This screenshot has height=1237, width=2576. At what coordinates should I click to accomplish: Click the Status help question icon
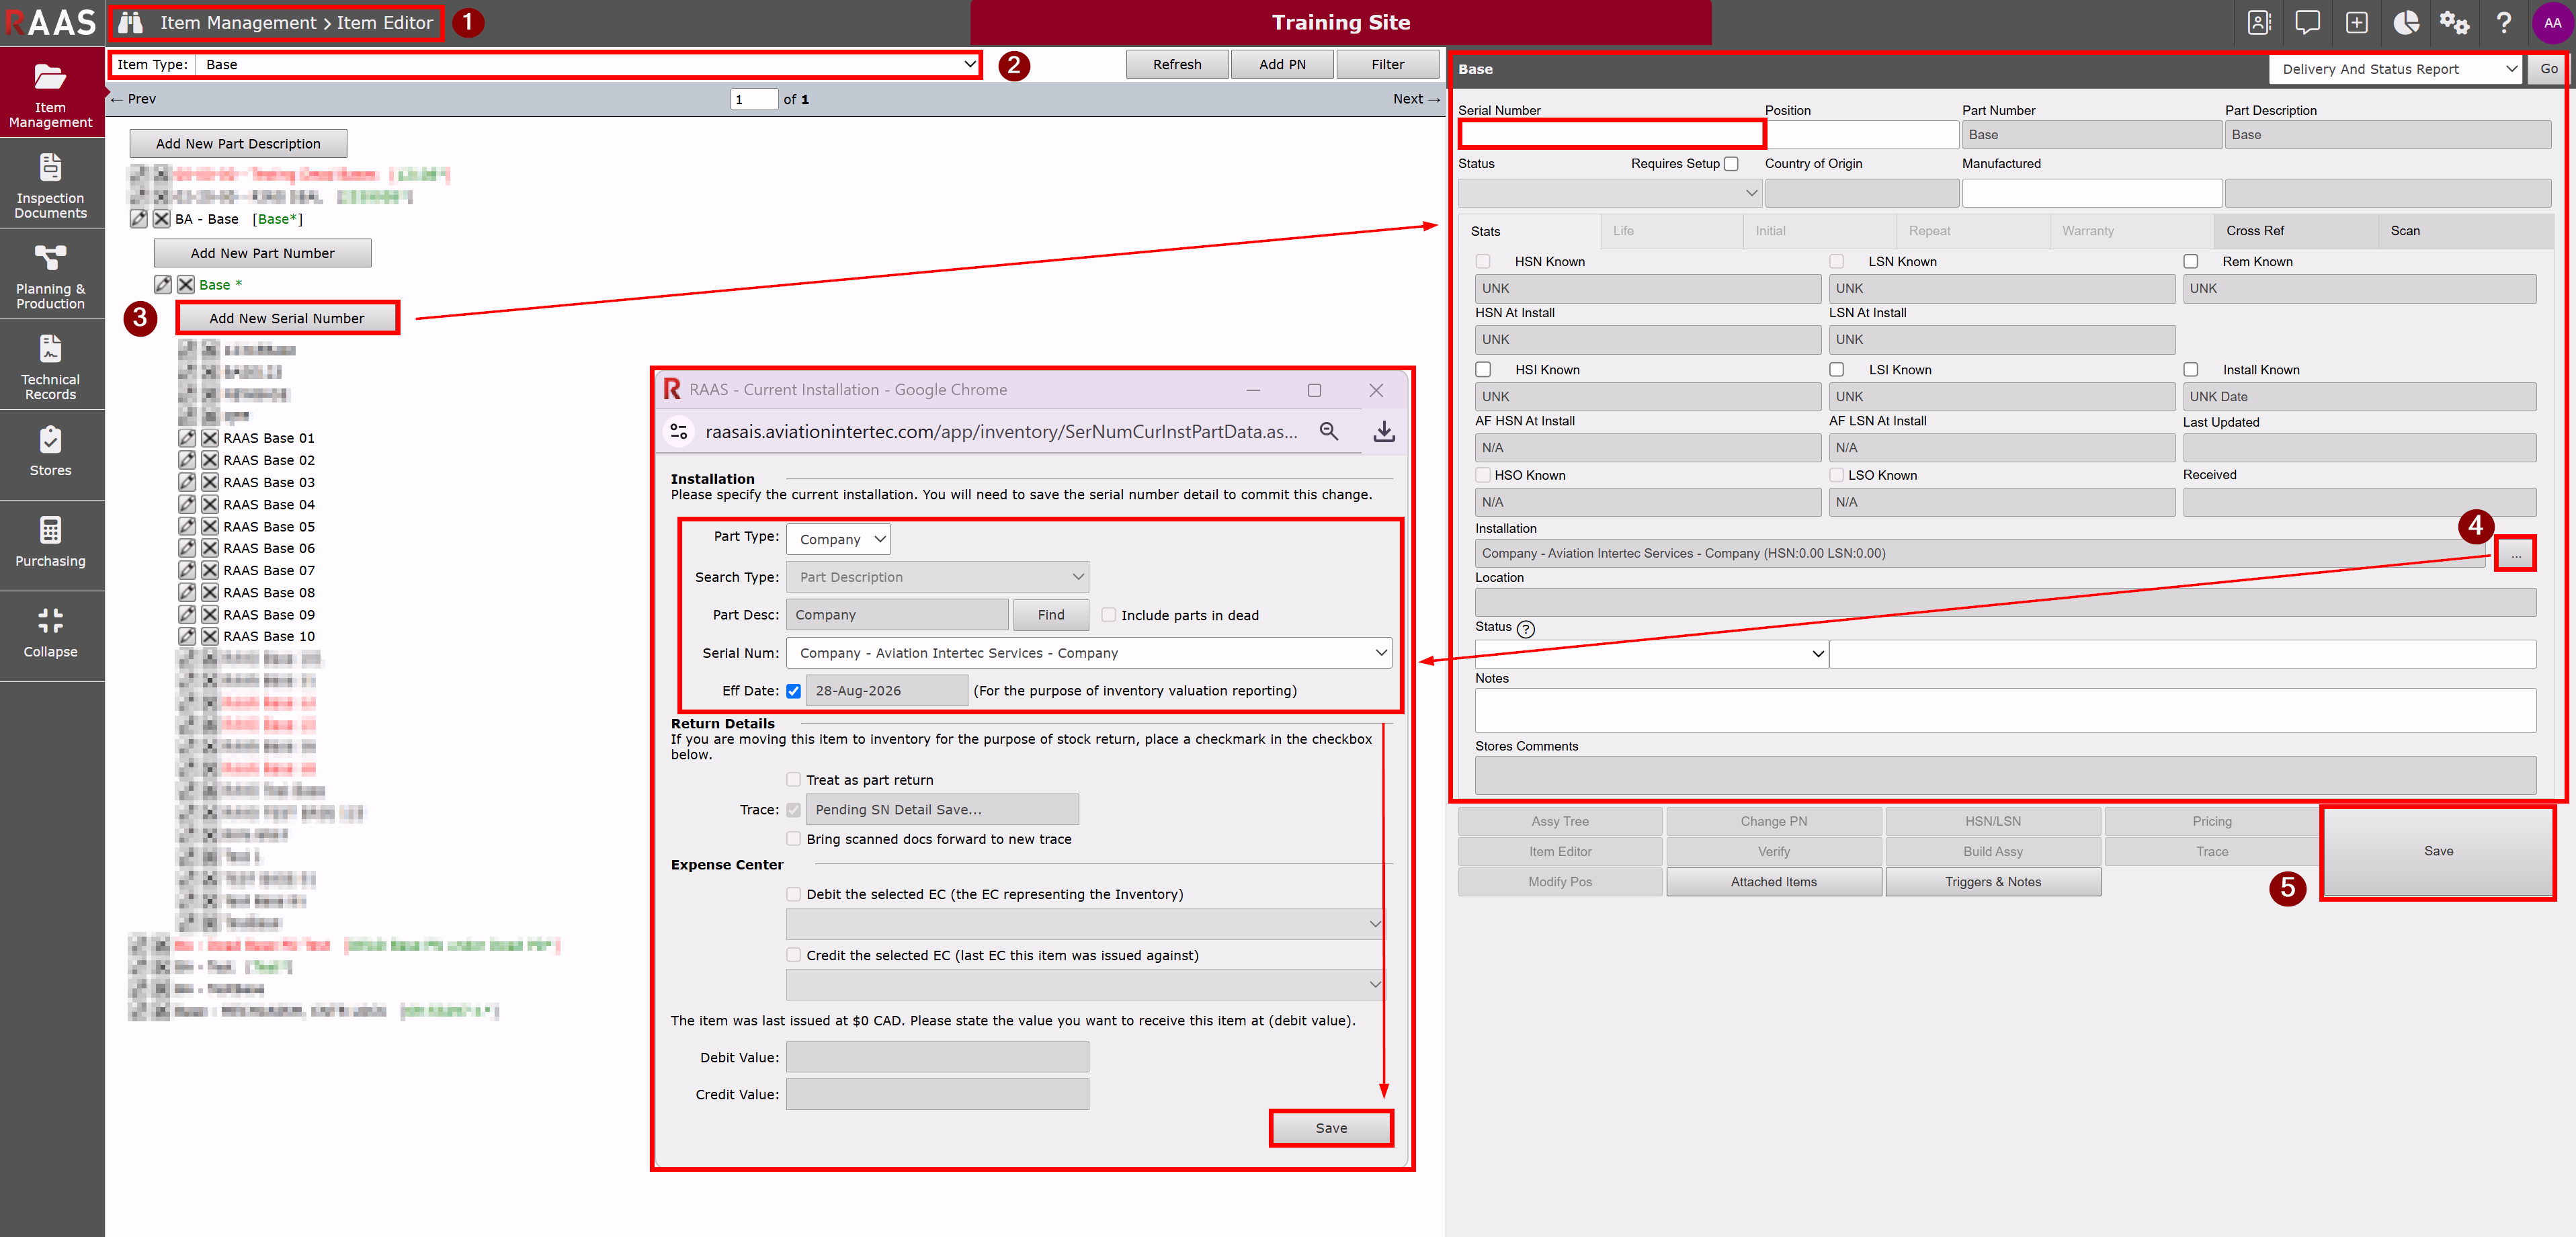tap(1525, 628)
